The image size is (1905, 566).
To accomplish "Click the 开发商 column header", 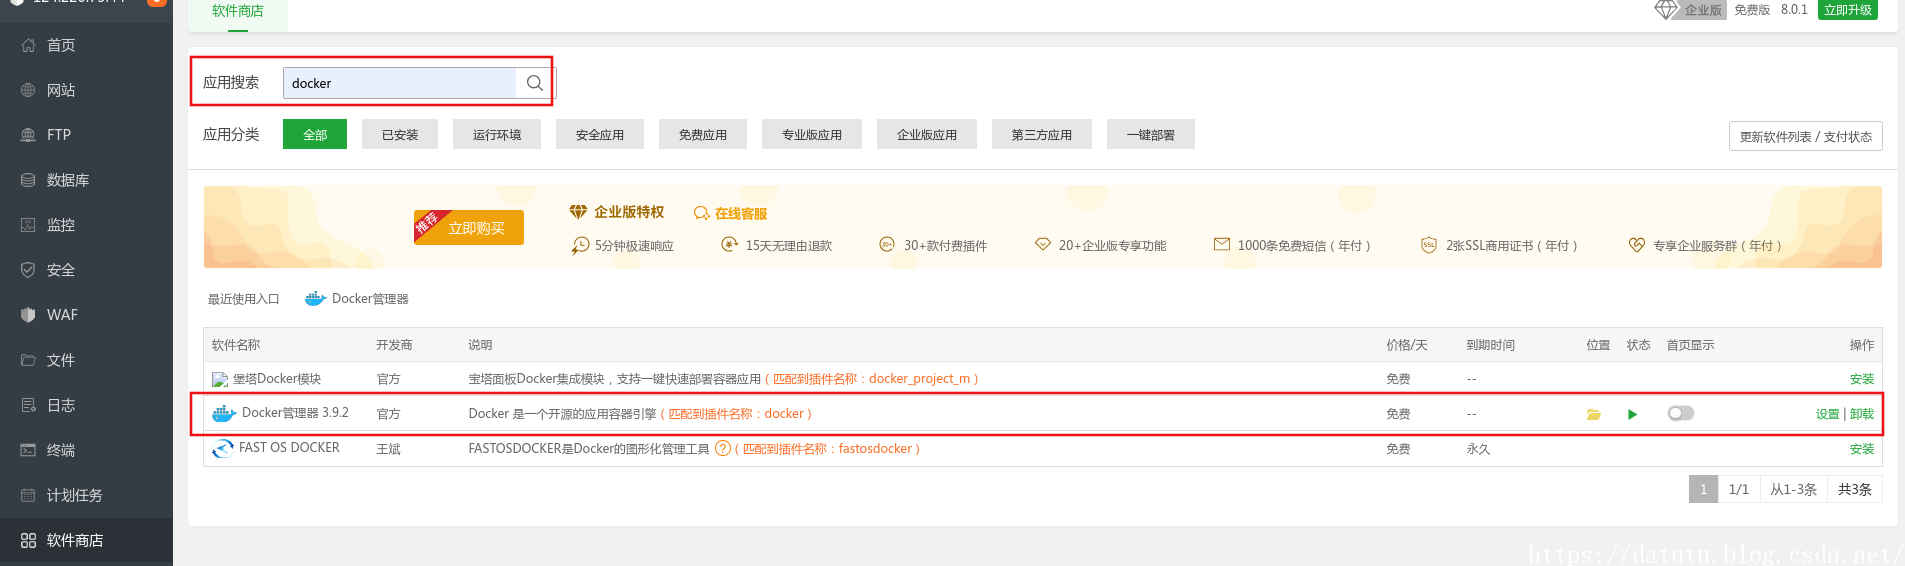I will [x=394, y=345].
